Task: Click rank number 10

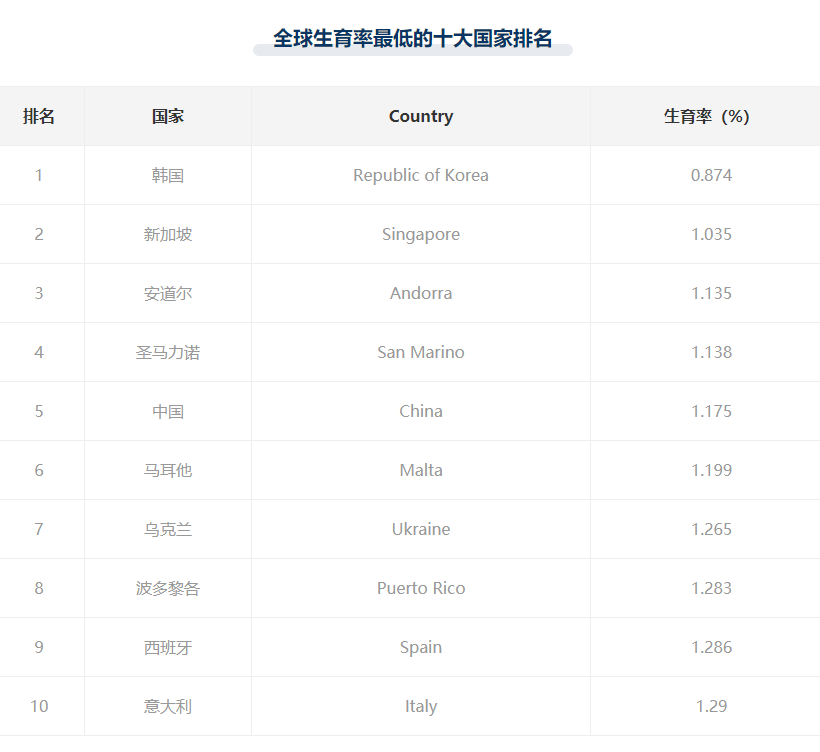Action: tap(39, 707)
